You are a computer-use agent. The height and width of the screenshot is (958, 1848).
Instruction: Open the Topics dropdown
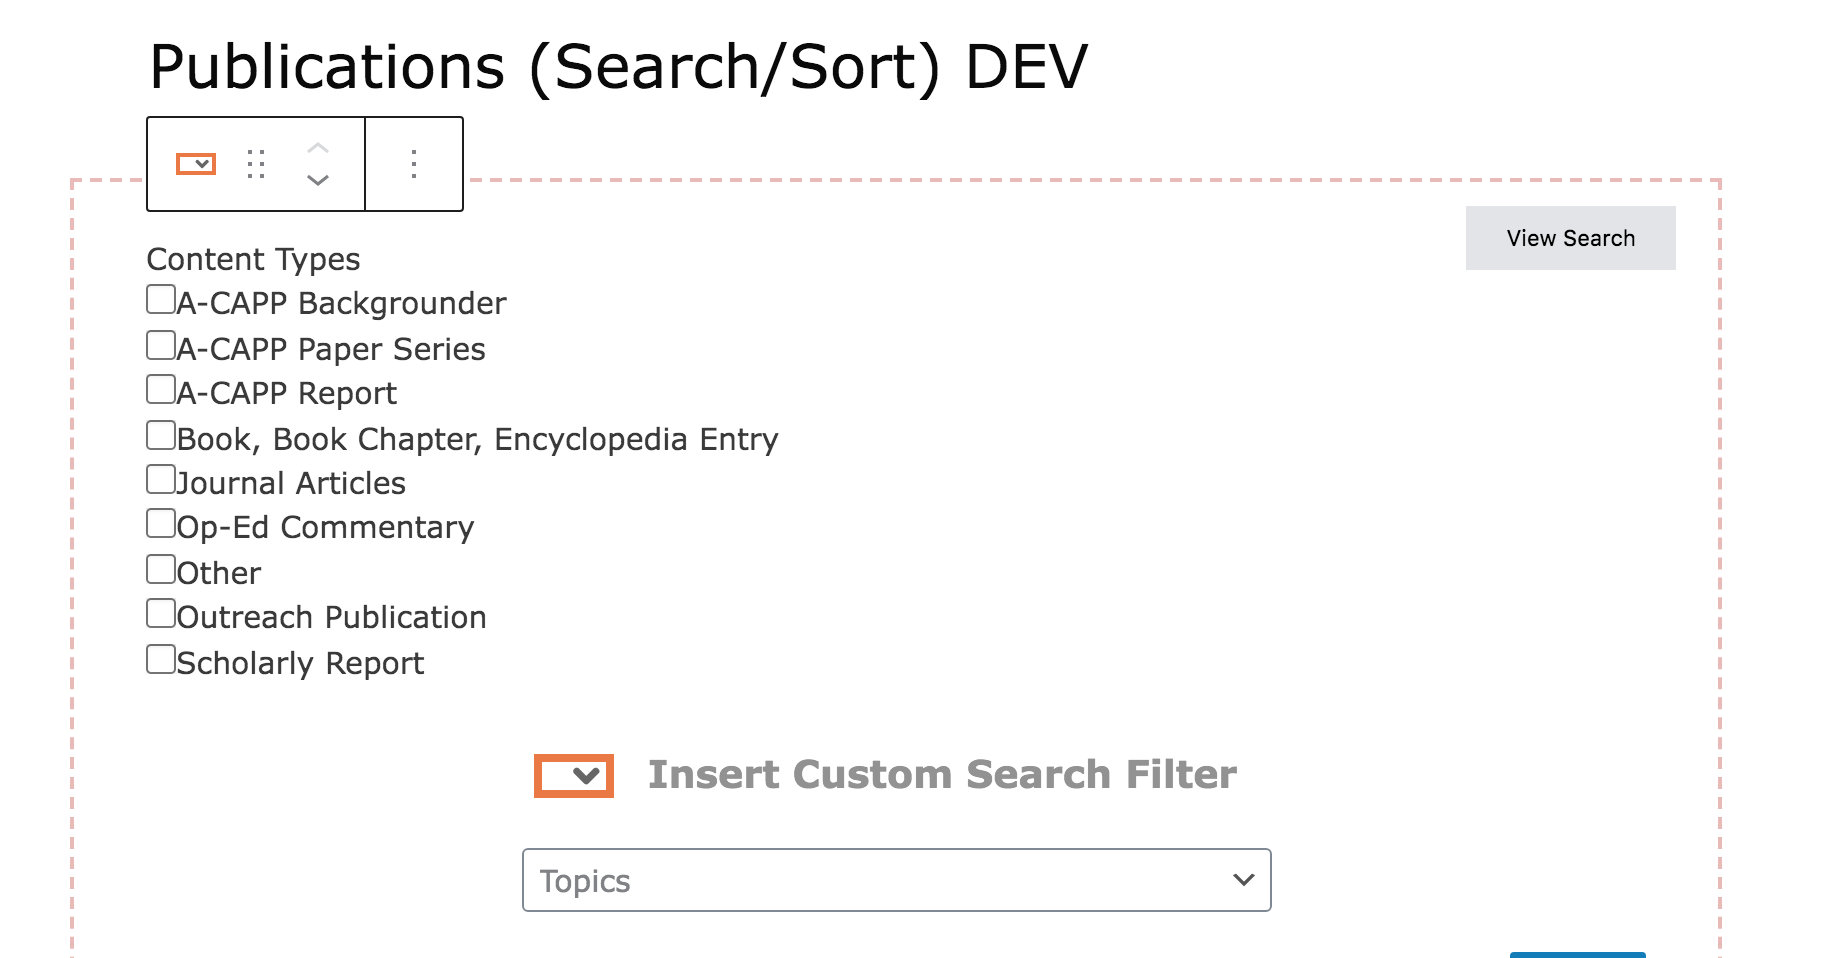896,880
